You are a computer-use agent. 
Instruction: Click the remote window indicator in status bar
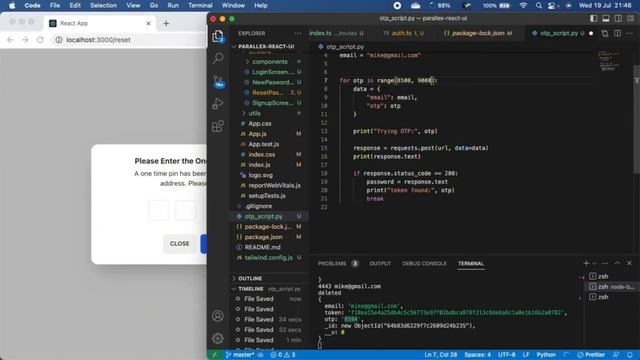(214, 355)
